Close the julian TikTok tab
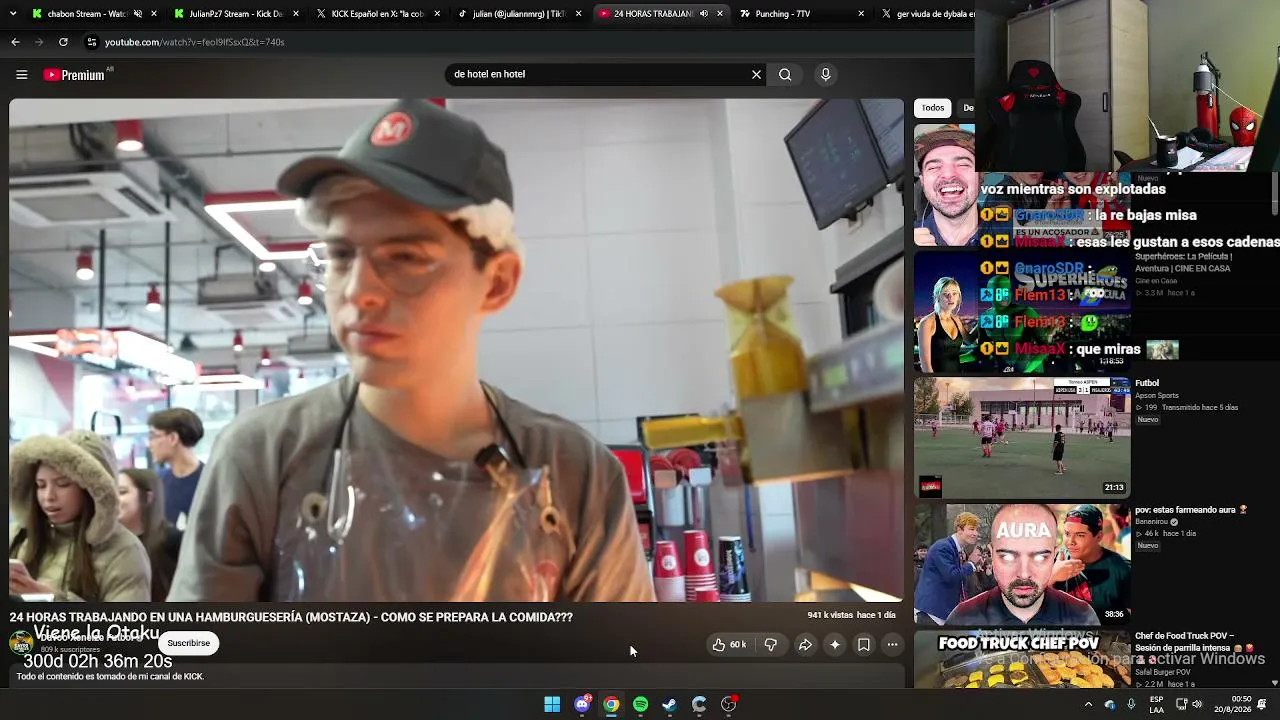This screenshot has height=720, width=1280. 578,14
